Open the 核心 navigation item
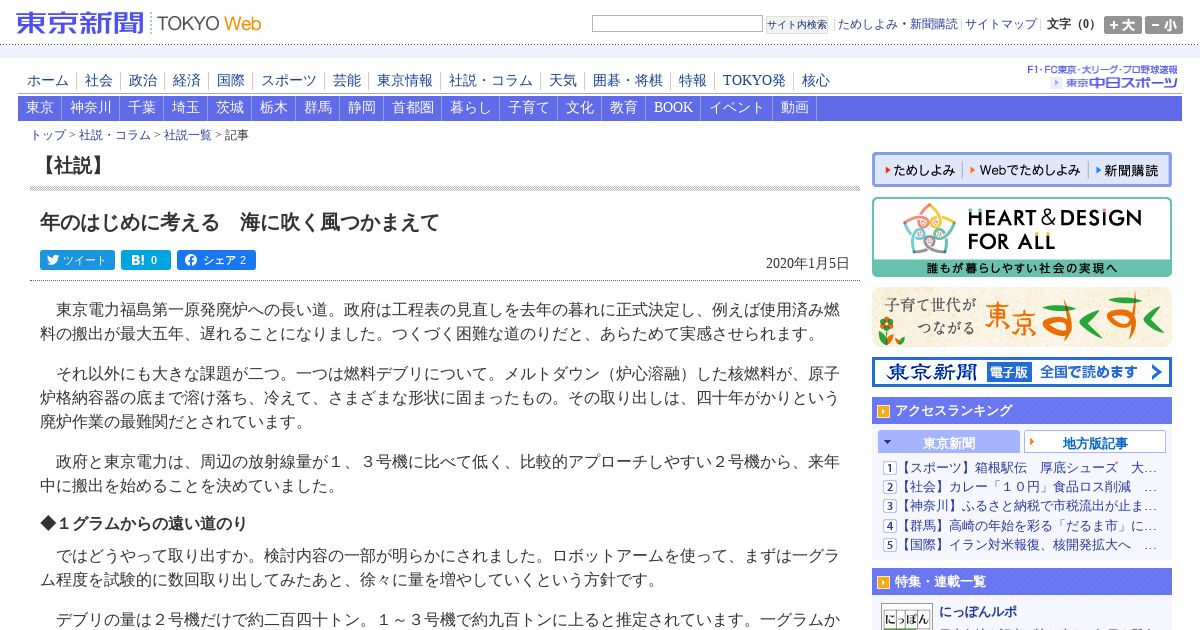Screen dimensions: 1200x630 coord(816,80)
